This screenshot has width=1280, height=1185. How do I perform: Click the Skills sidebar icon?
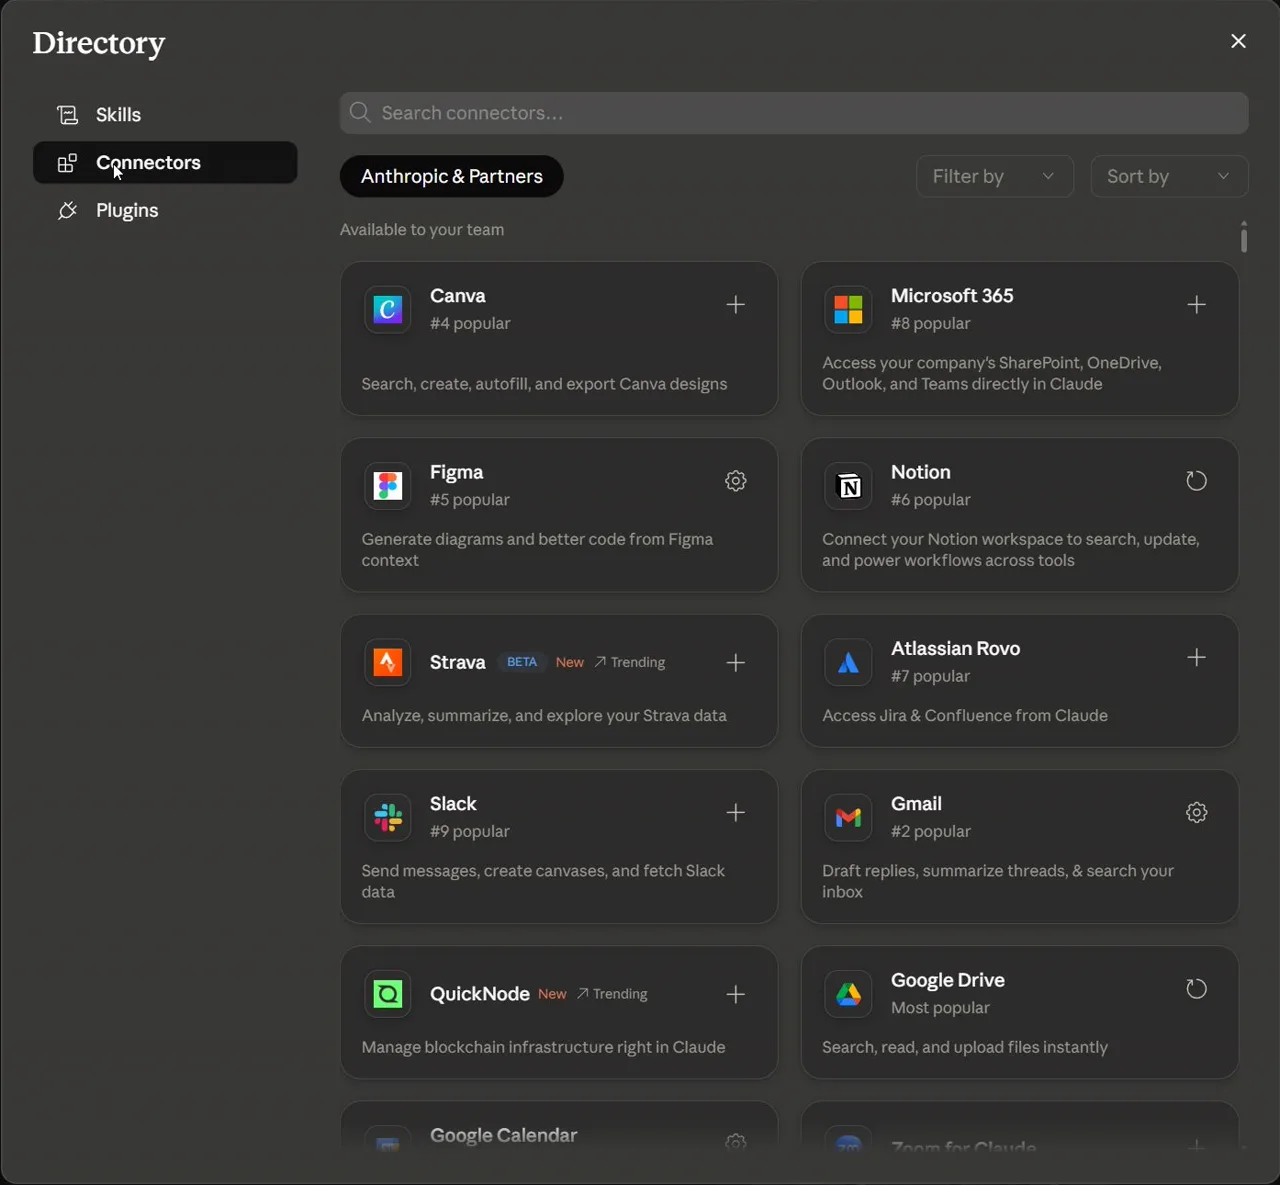(67, 115)
